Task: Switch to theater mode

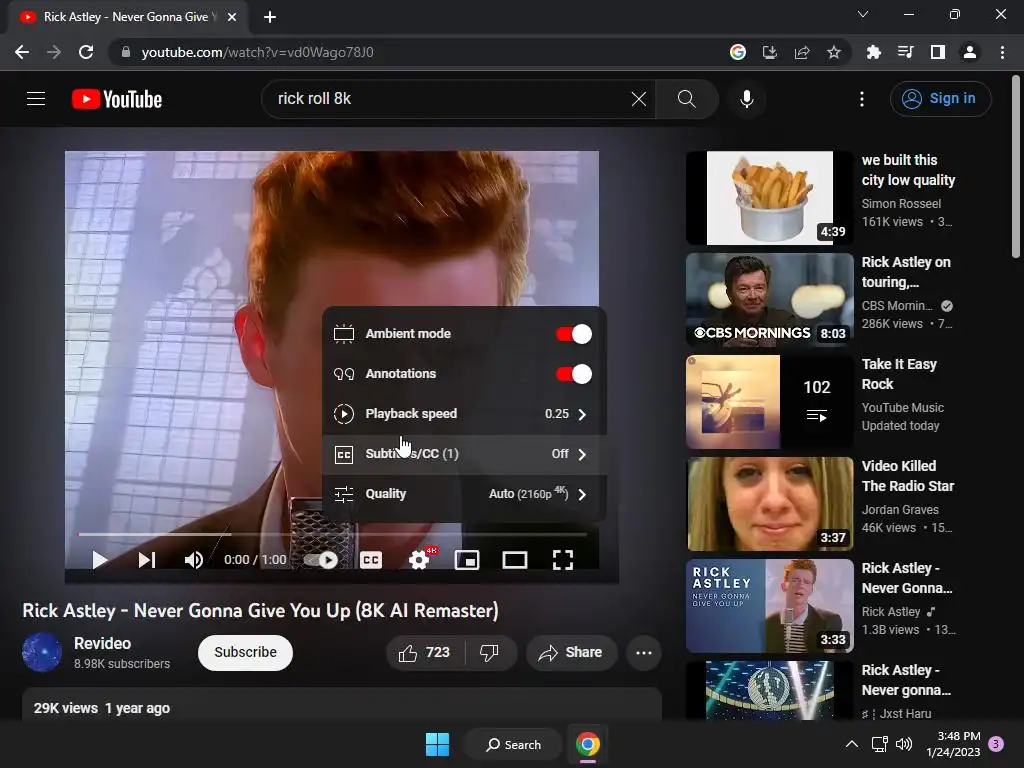Action: 515,560
